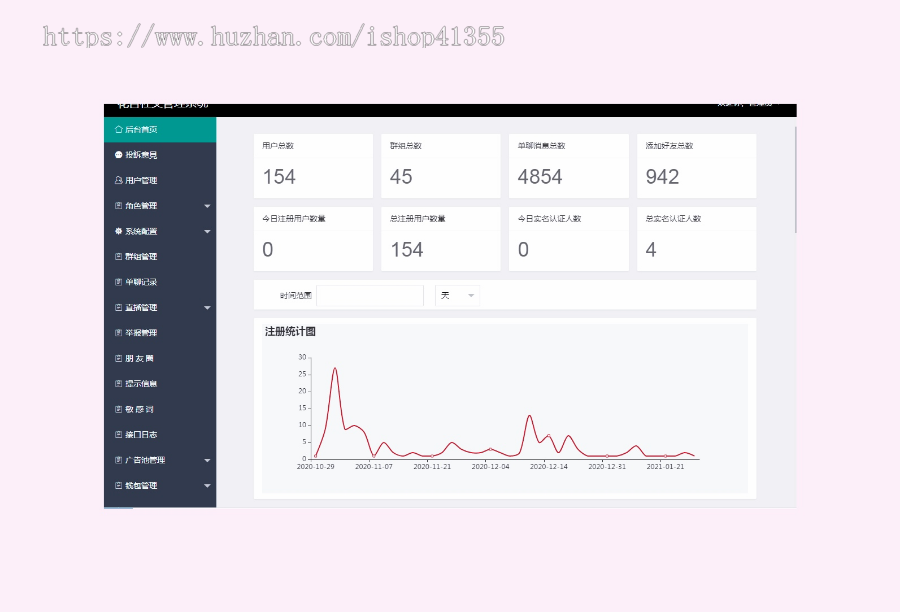Click the 时间范围 date range input
The width and height of the screenshot is (900, 612).
pos(370,296)
